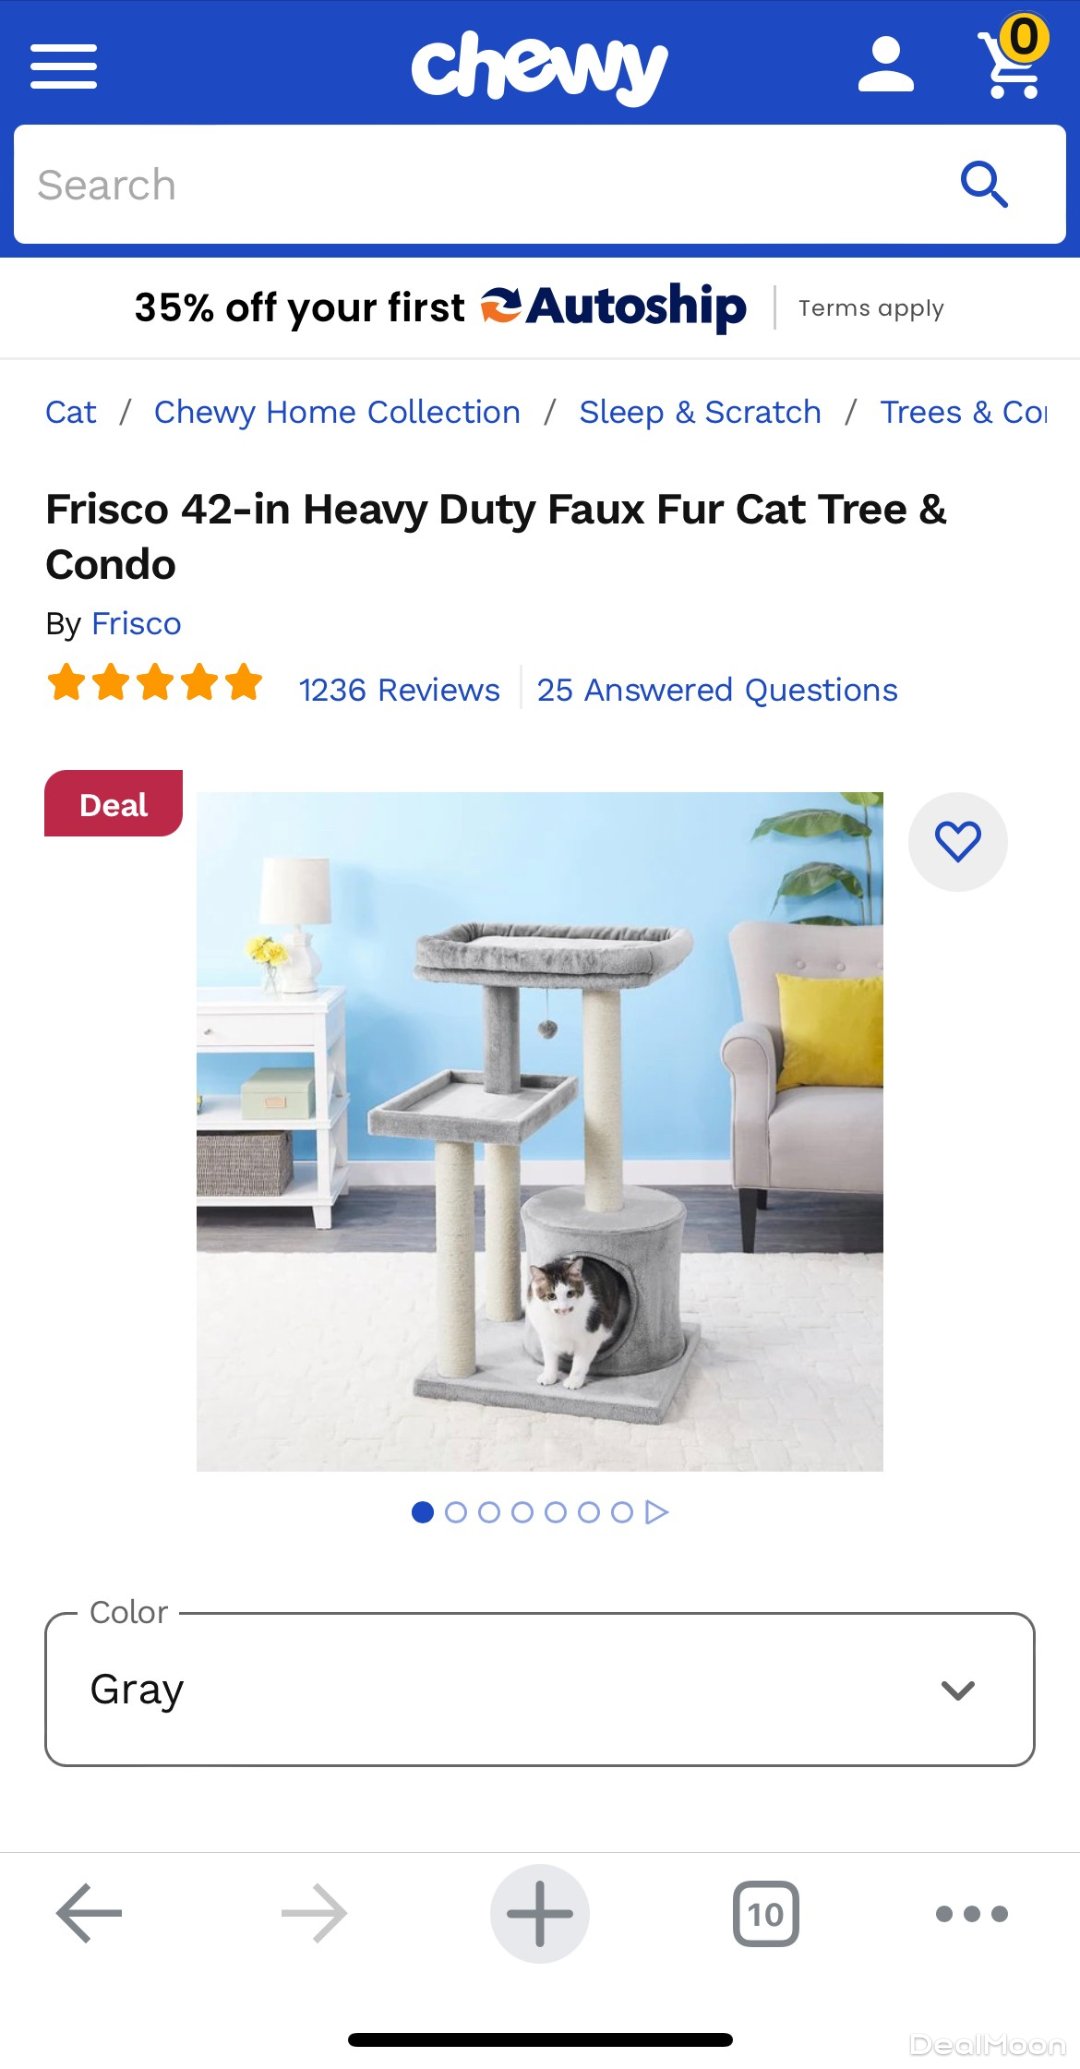Click the Color dropdown chevron arrow
The image size is (1080, 2069).
coord(958,1690)
